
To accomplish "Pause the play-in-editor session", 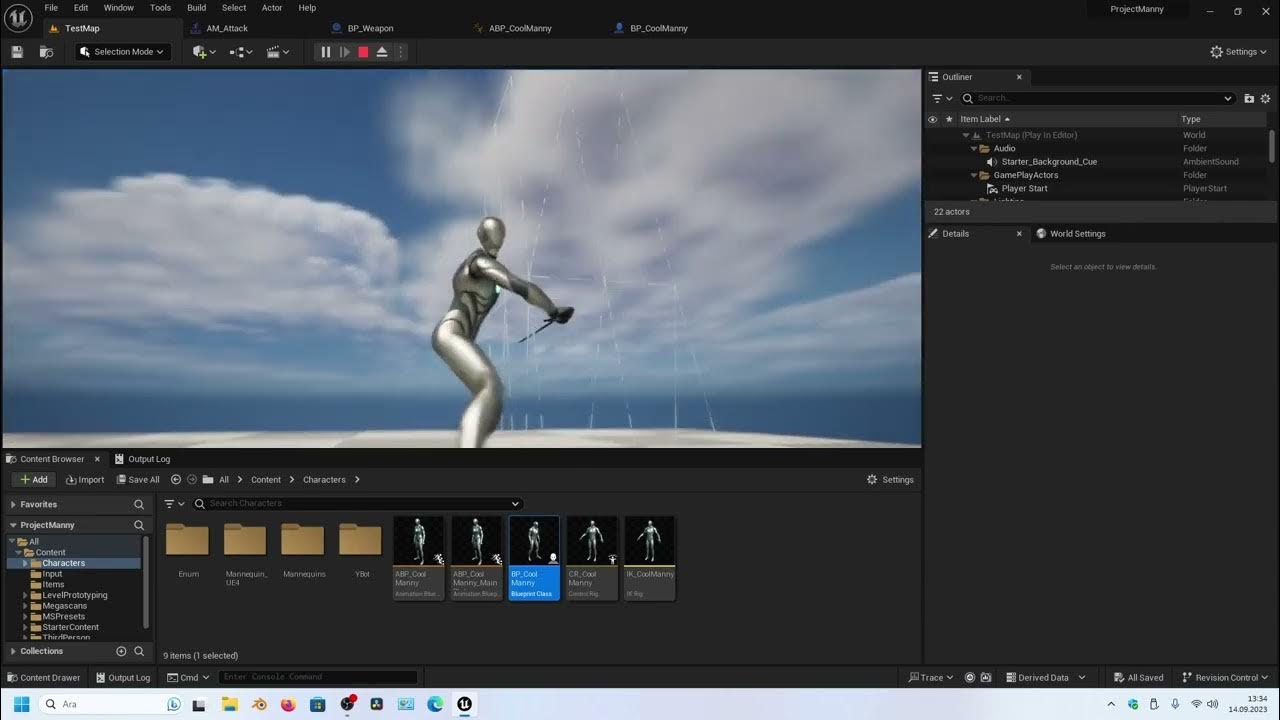I will click(x=325, y=52).
